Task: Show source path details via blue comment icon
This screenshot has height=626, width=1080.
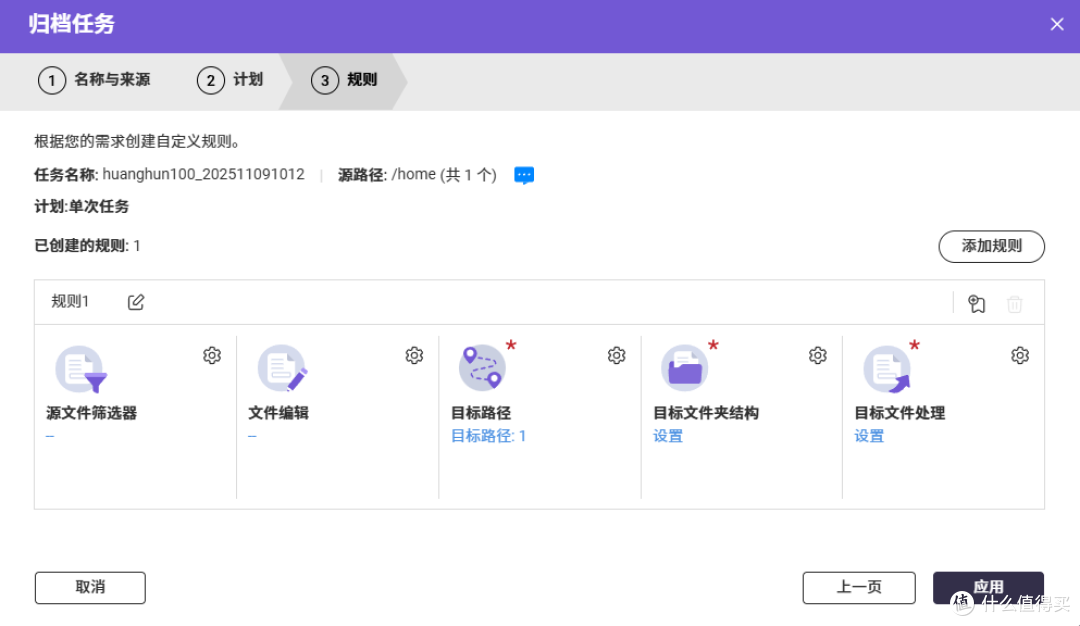Action: click(524, 176)
